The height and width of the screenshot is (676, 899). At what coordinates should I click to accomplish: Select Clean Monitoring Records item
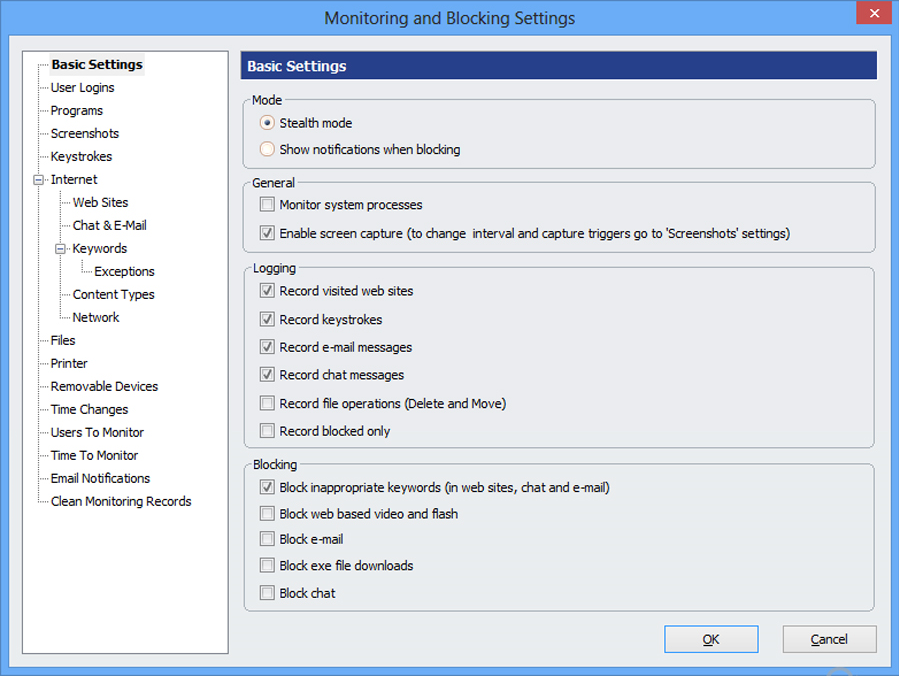pos(121,502)
